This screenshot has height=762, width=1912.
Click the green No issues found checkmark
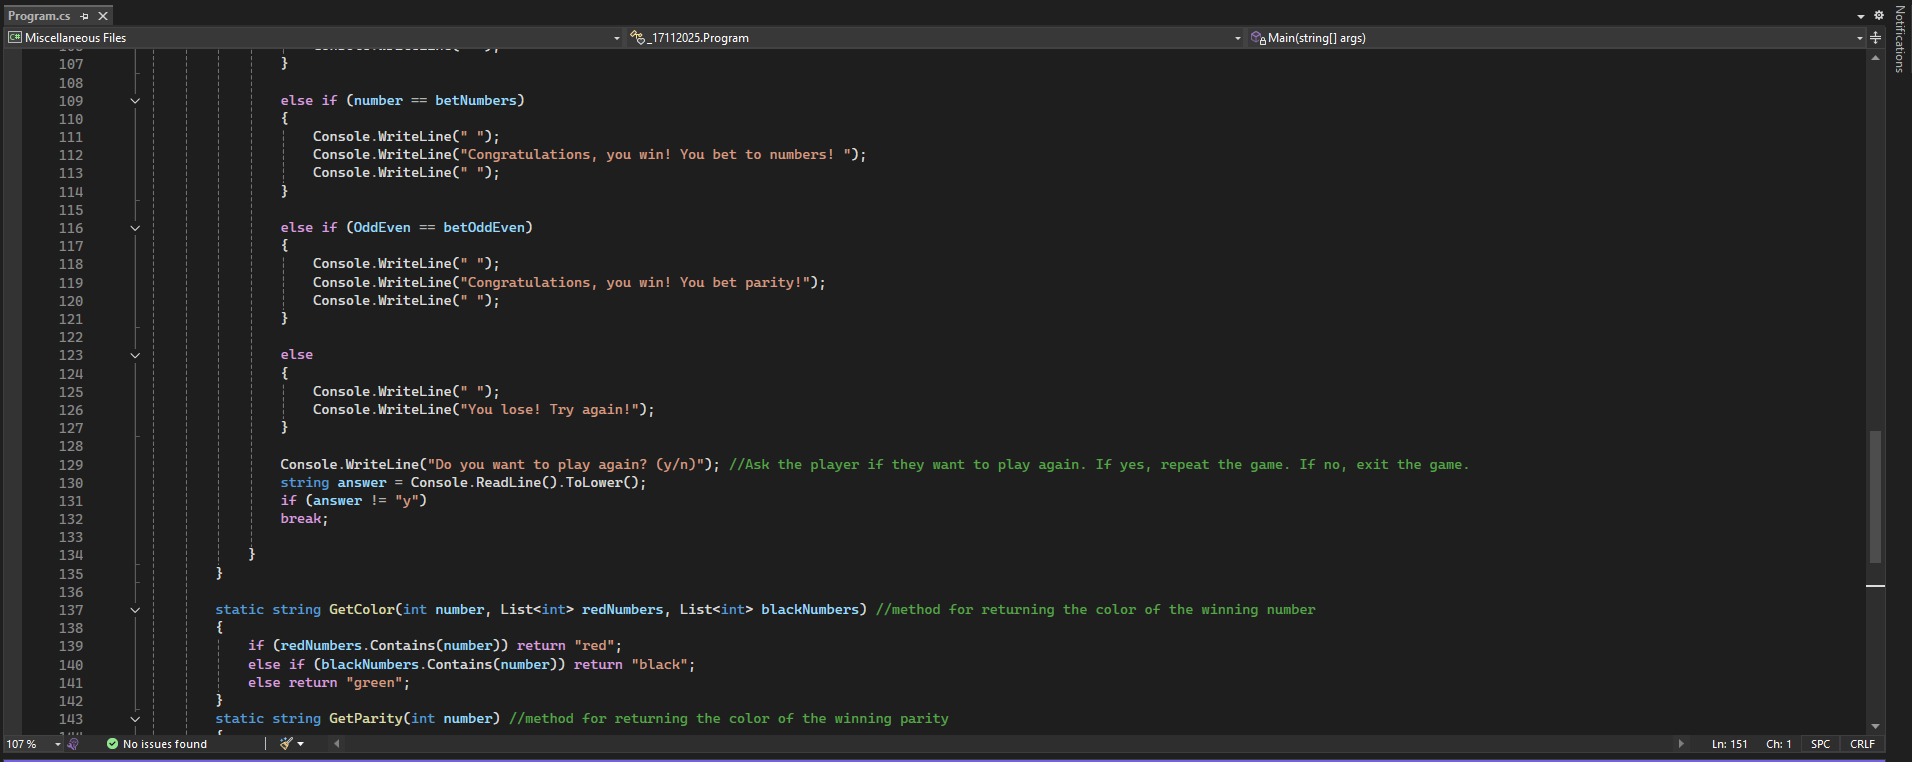113,744
